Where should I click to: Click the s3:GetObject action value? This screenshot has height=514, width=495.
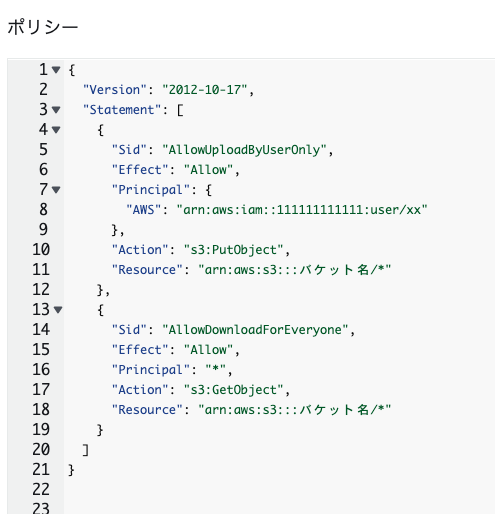[234, 390]
